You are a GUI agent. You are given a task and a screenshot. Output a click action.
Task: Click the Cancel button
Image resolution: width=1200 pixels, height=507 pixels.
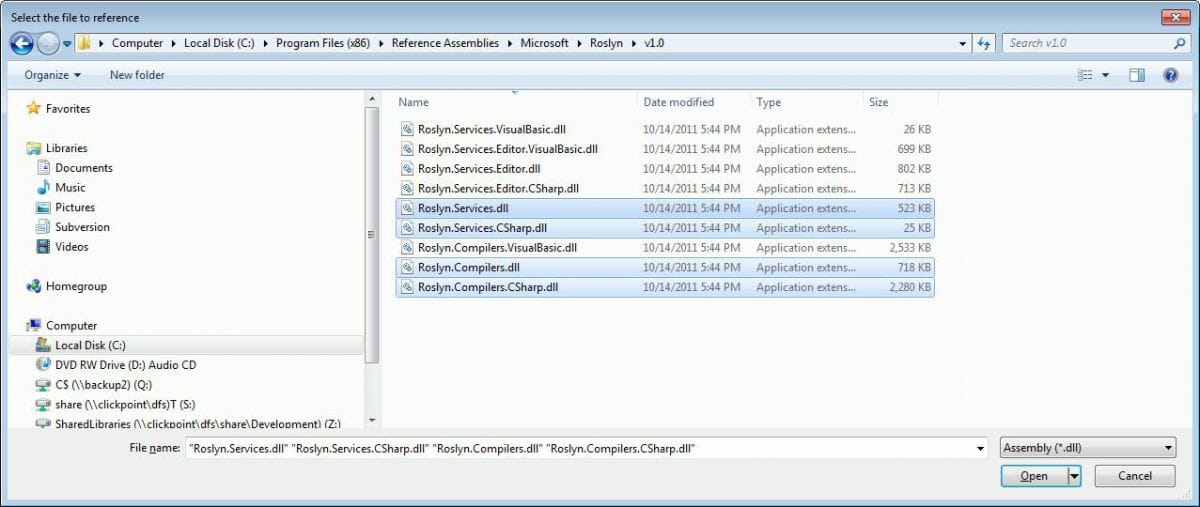point(1135,476)
